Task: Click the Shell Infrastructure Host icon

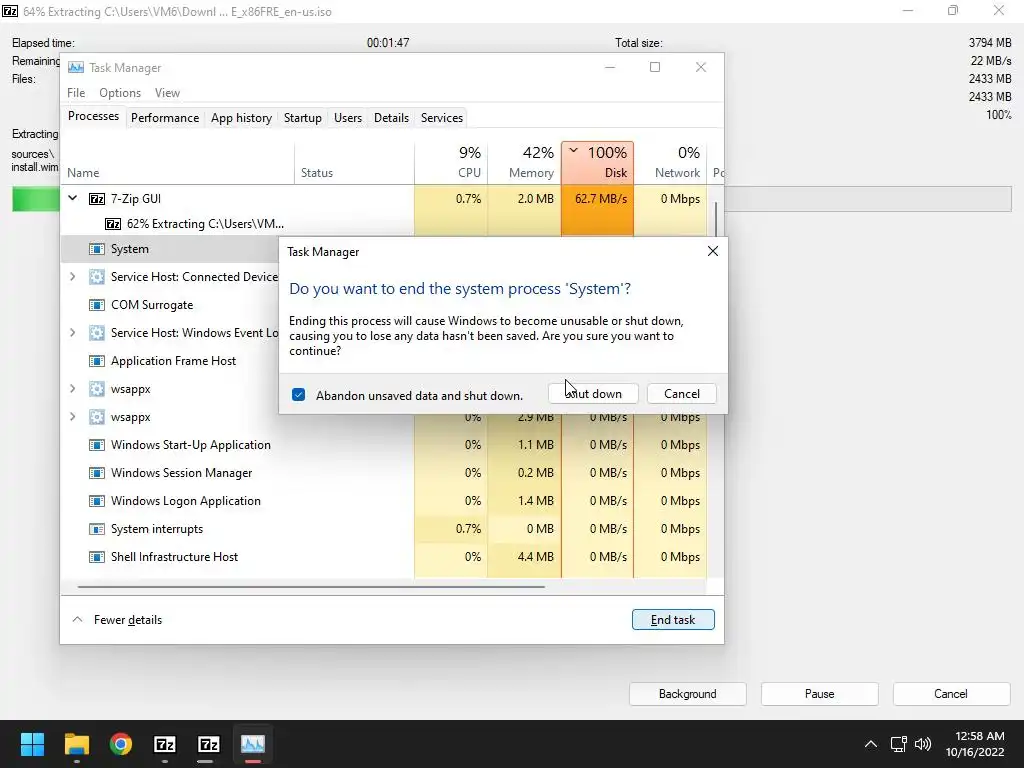Action: pyautogui.click(x=97, y=557)
